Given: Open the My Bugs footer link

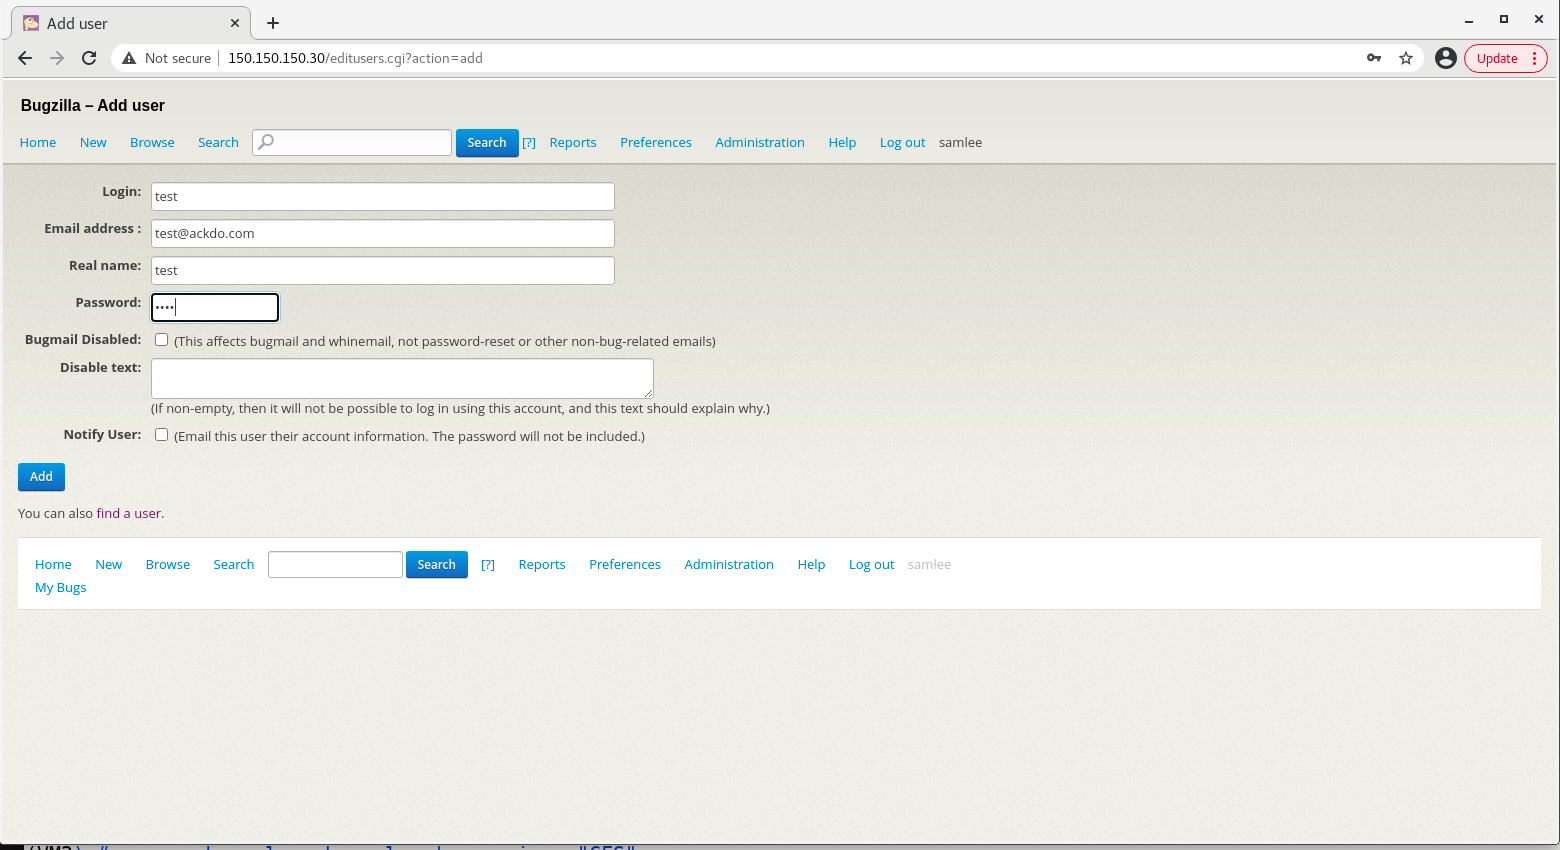Looking at the screenshot, I should pos(60,588).
